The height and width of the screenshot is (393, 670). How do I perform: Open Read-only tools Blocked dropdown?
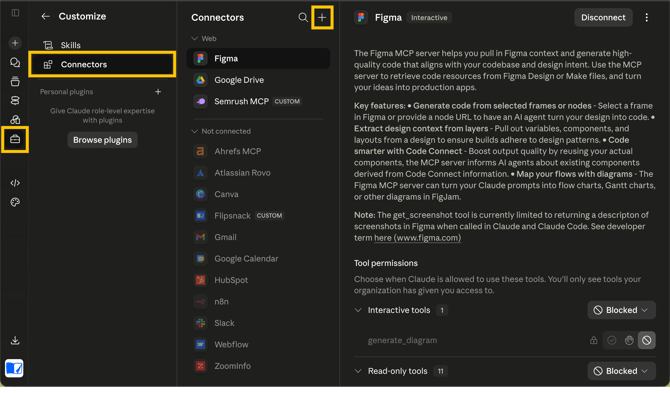tap(621, 371)
